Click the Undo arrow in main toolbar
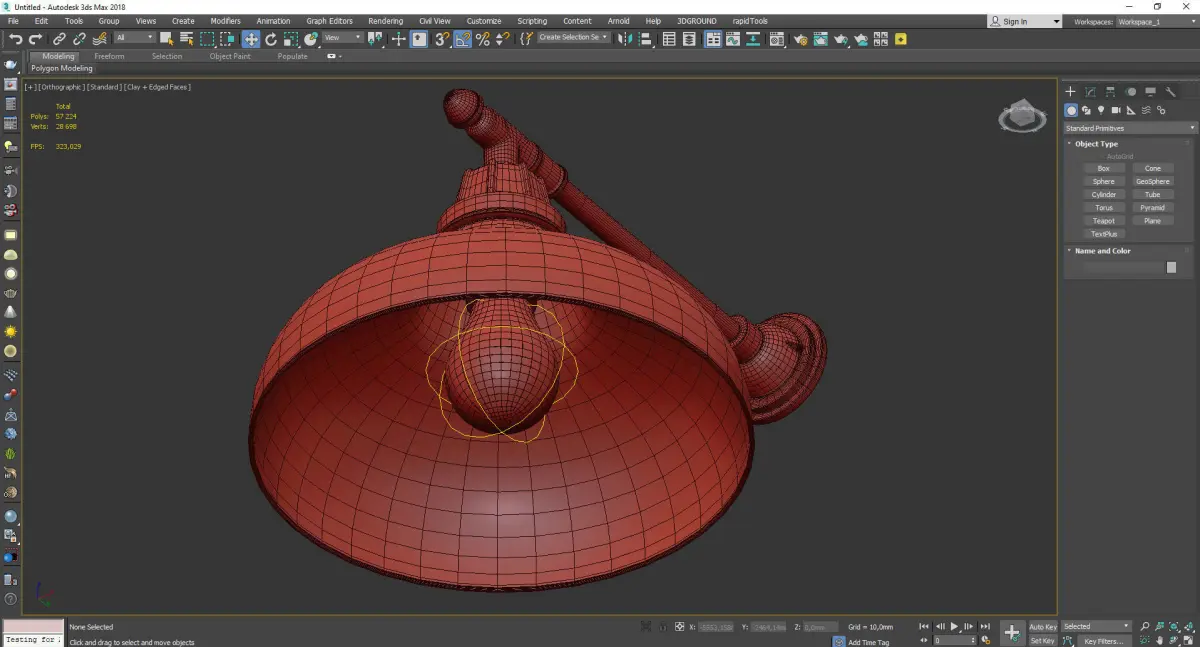Image resolution: width=1200 pixels, height=647 pixels. tap(15, 39)
